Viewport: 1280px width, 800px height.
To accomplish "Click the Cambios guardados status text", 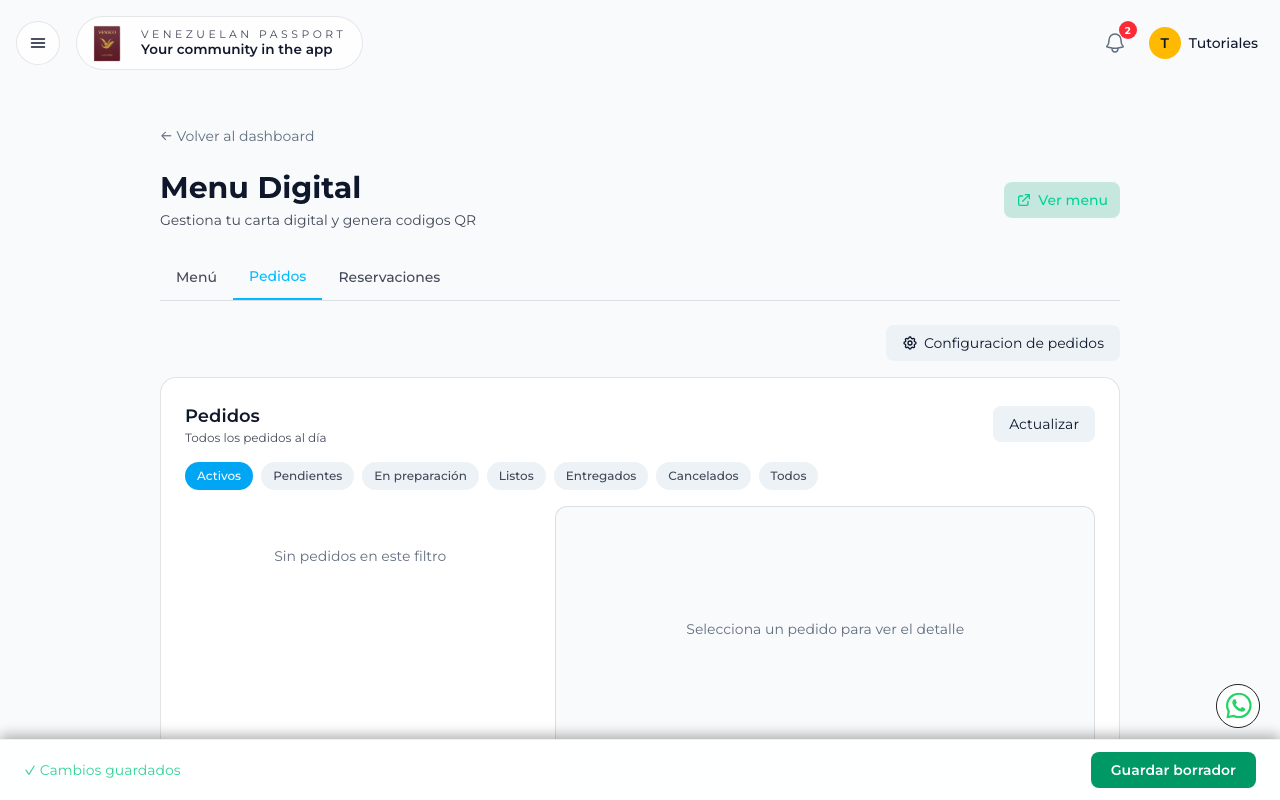I will click(x=102, y=770).
